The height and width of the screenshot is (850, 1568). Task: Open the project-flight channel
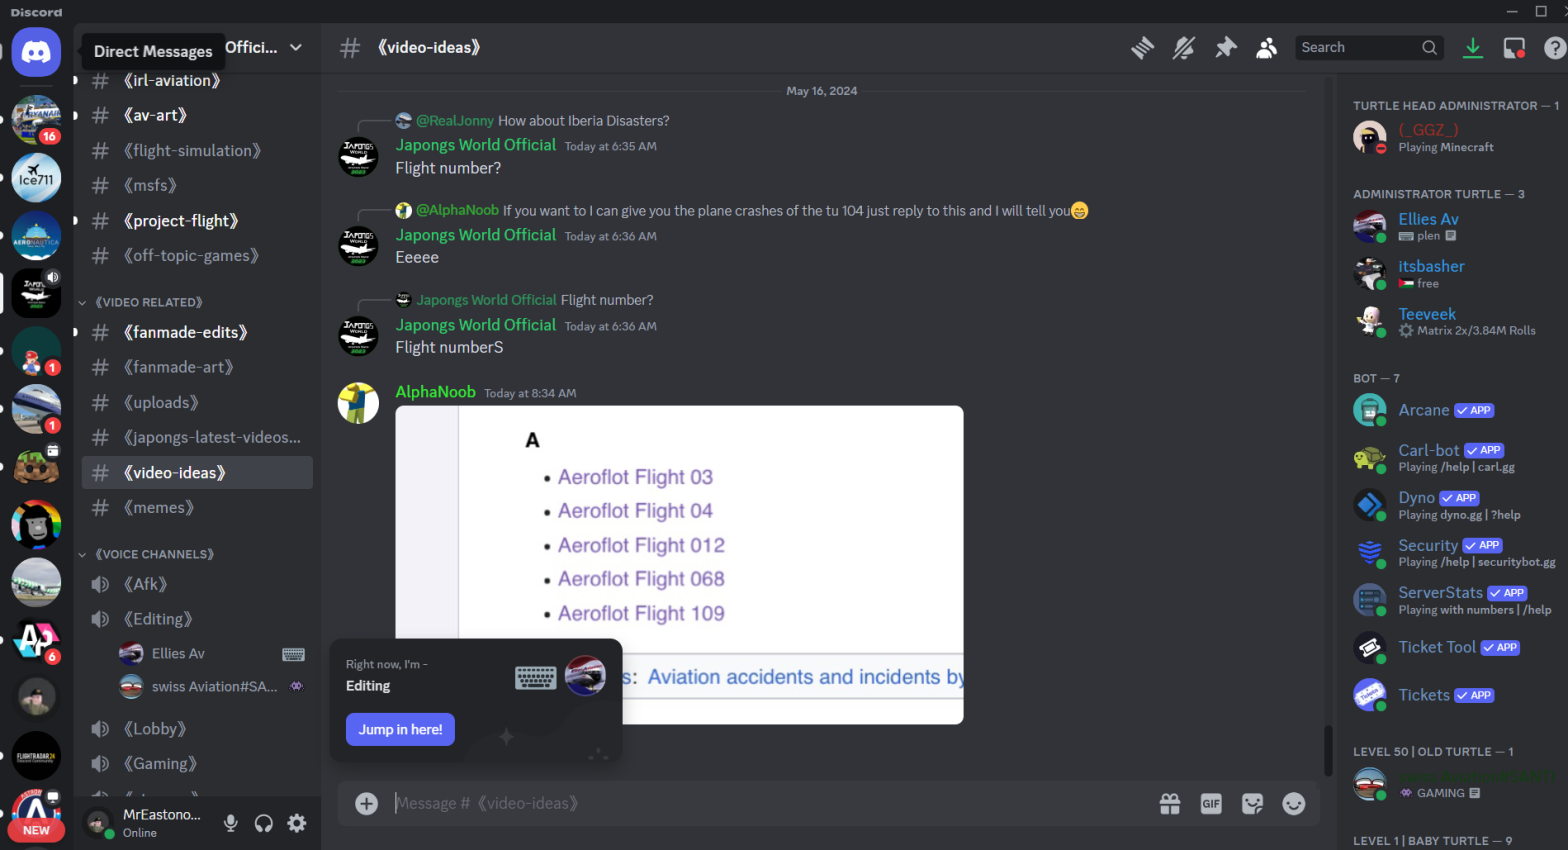point(197,221)
